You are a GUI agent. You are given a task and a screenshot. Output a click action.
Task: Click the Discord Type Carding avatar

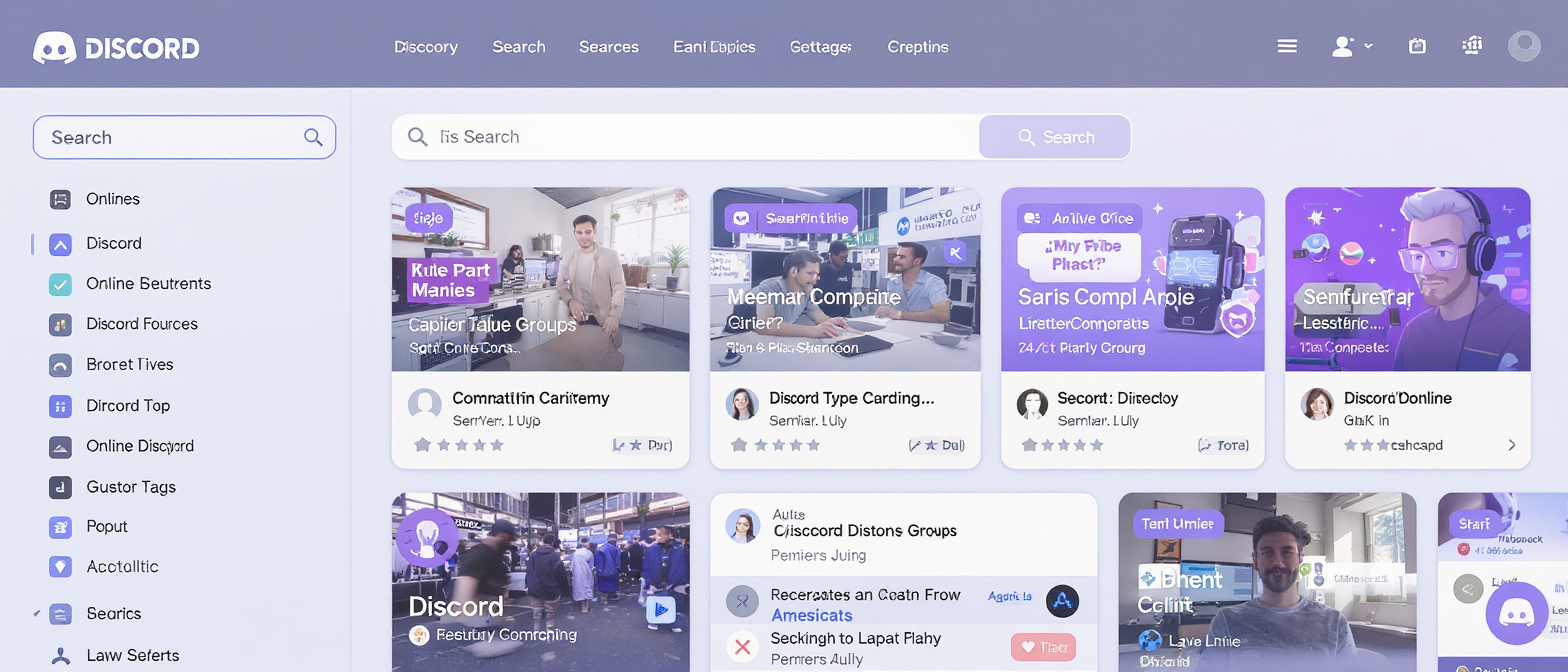(742, 405)
